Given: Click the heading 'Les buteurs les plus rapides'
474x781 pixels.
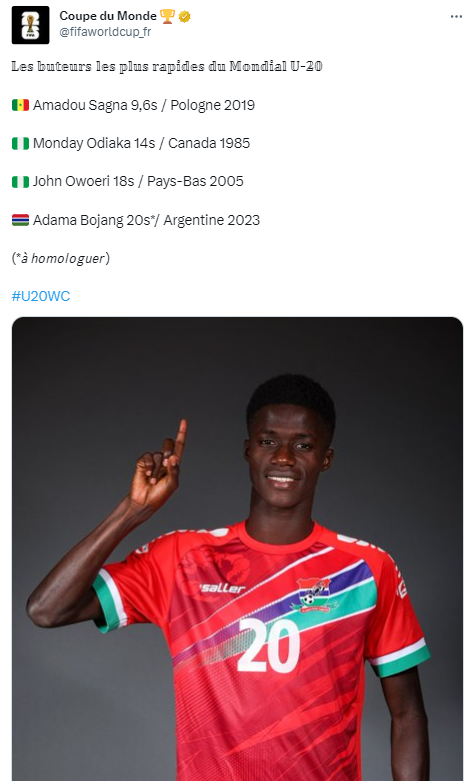Looking at the screenshot, I should pos(167,66).
